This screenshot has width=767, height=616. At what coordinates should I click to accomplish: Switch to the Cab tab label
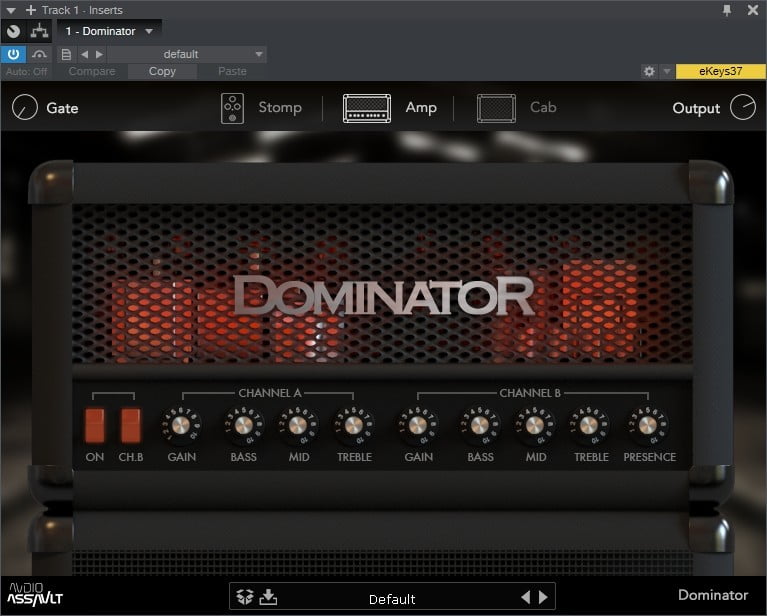click(543, 107)
